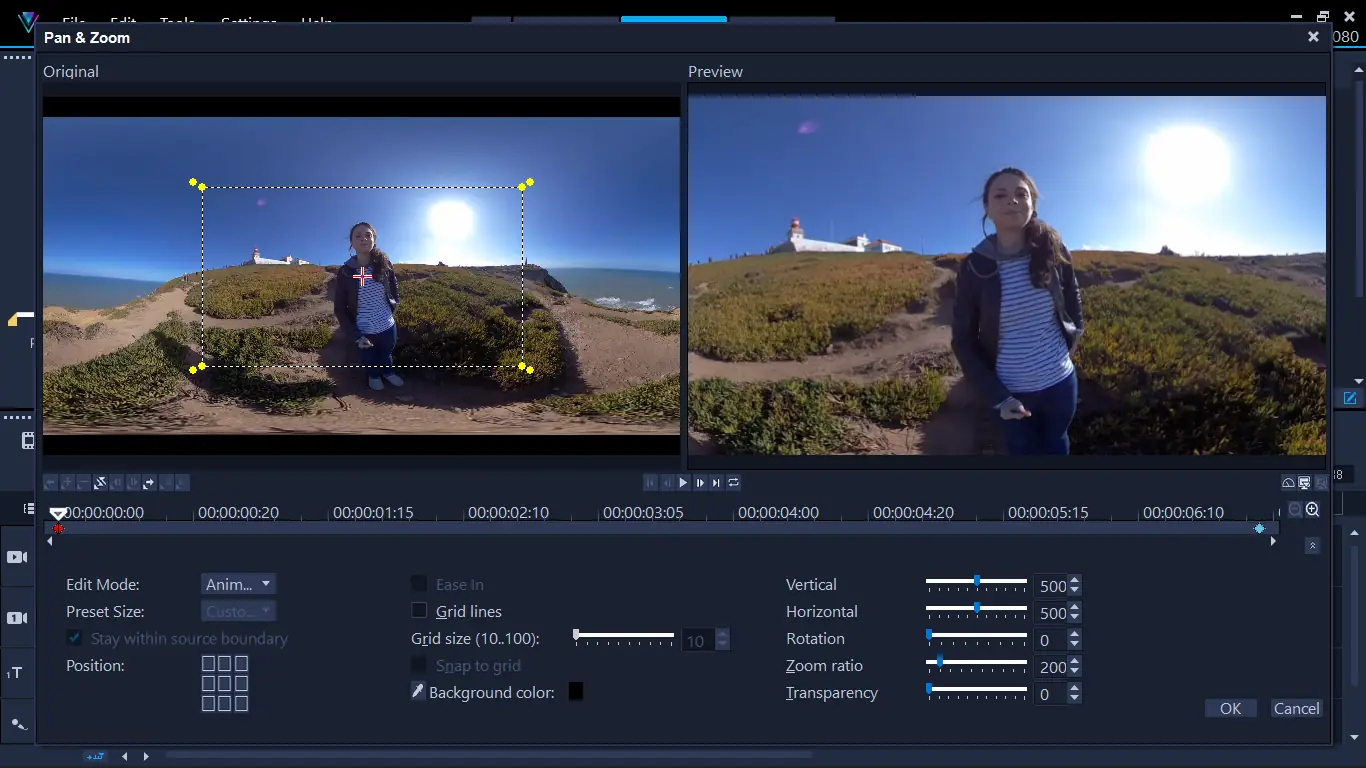The image size is (1366, 768).
Task: Jump to the next frame
Action: point(699,482)
